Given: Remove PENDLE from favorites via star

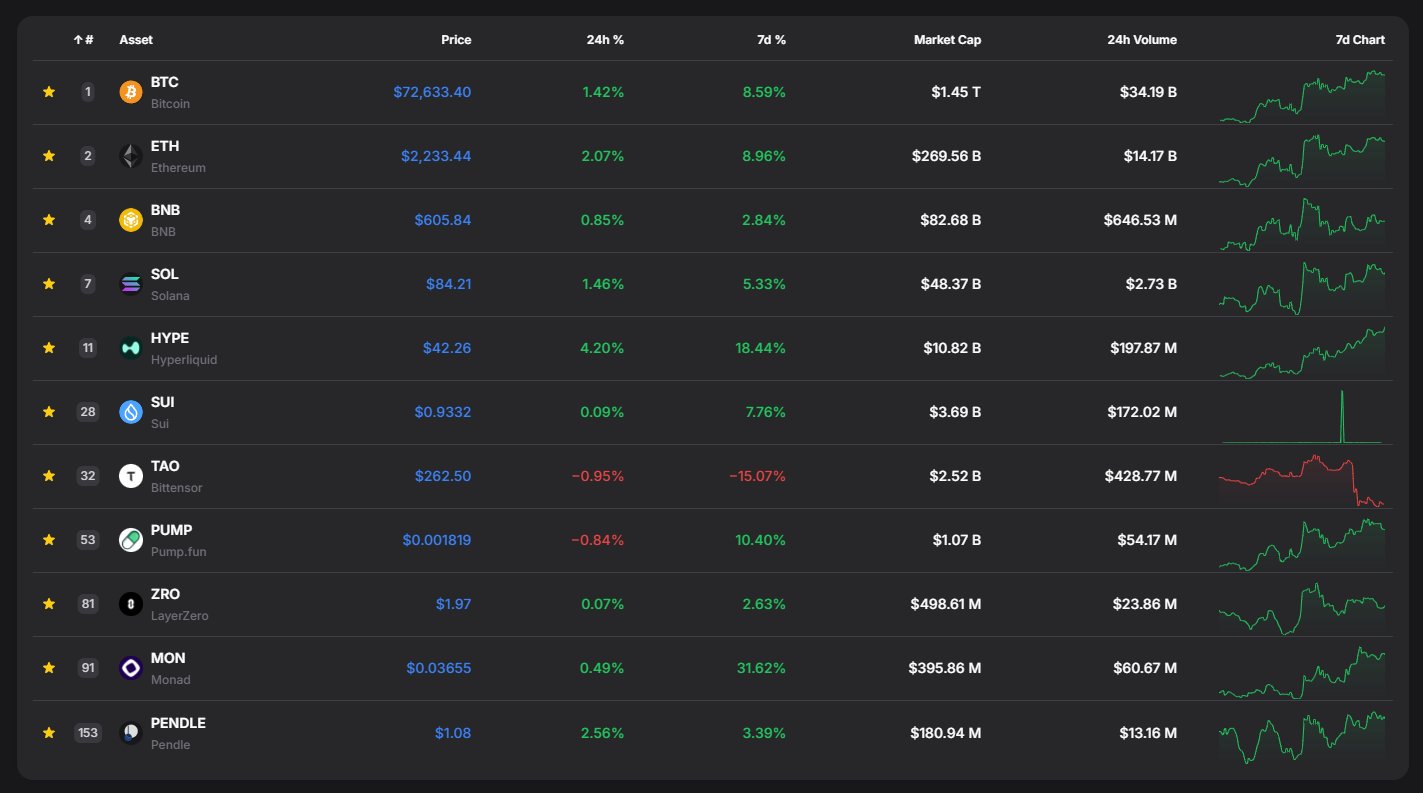Looking at the screenshot, I should point(48,733).
